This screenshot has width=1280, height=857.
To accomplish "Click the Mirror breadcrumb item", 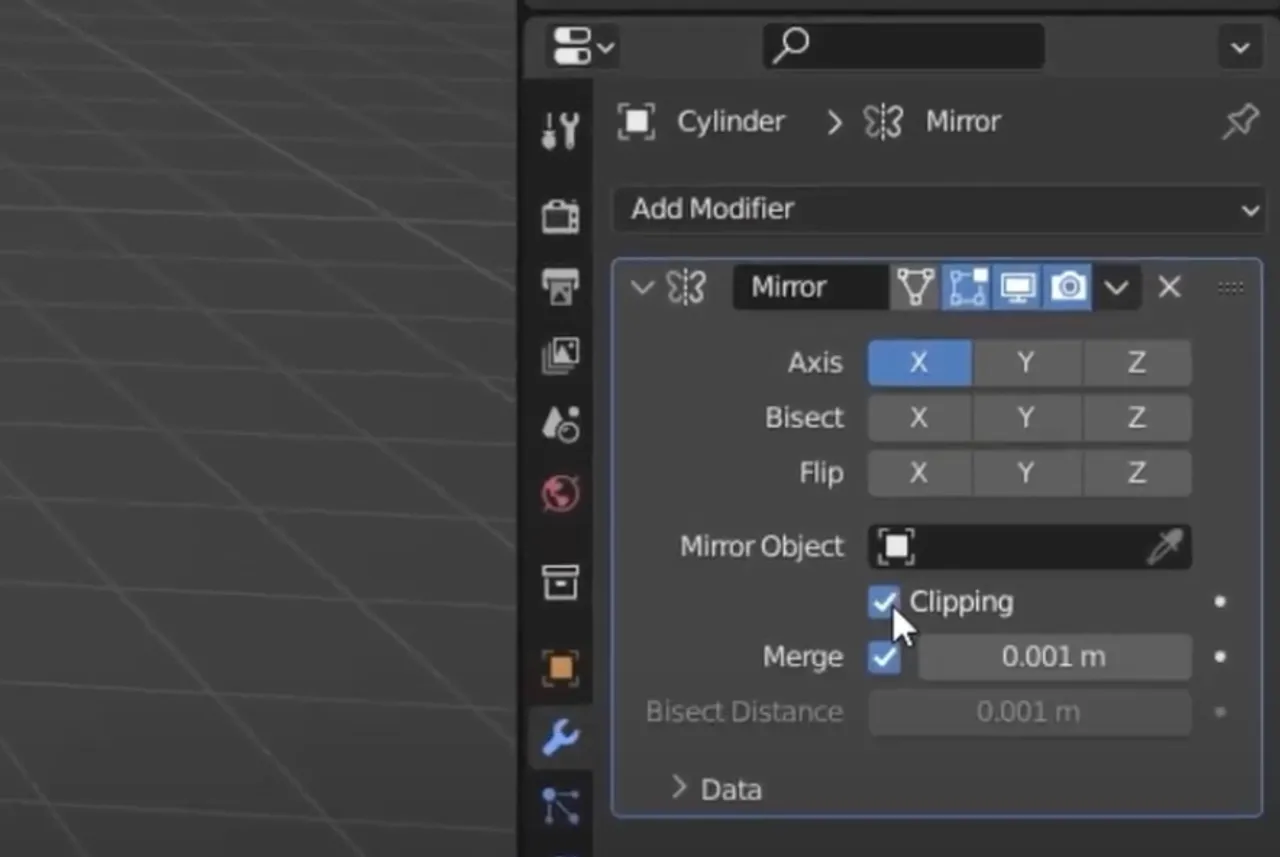I will (x=962, y=121).
